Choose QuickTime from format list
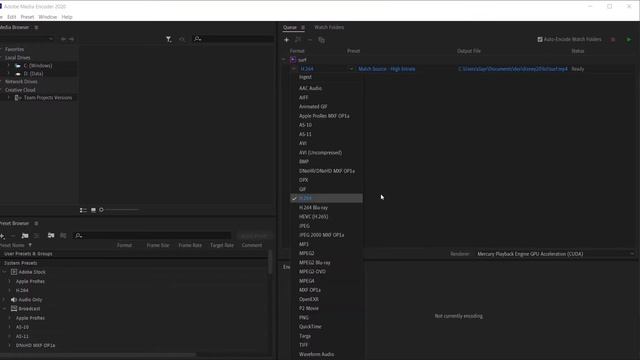This screenshot has height=360, width=640. click(310, 327)
